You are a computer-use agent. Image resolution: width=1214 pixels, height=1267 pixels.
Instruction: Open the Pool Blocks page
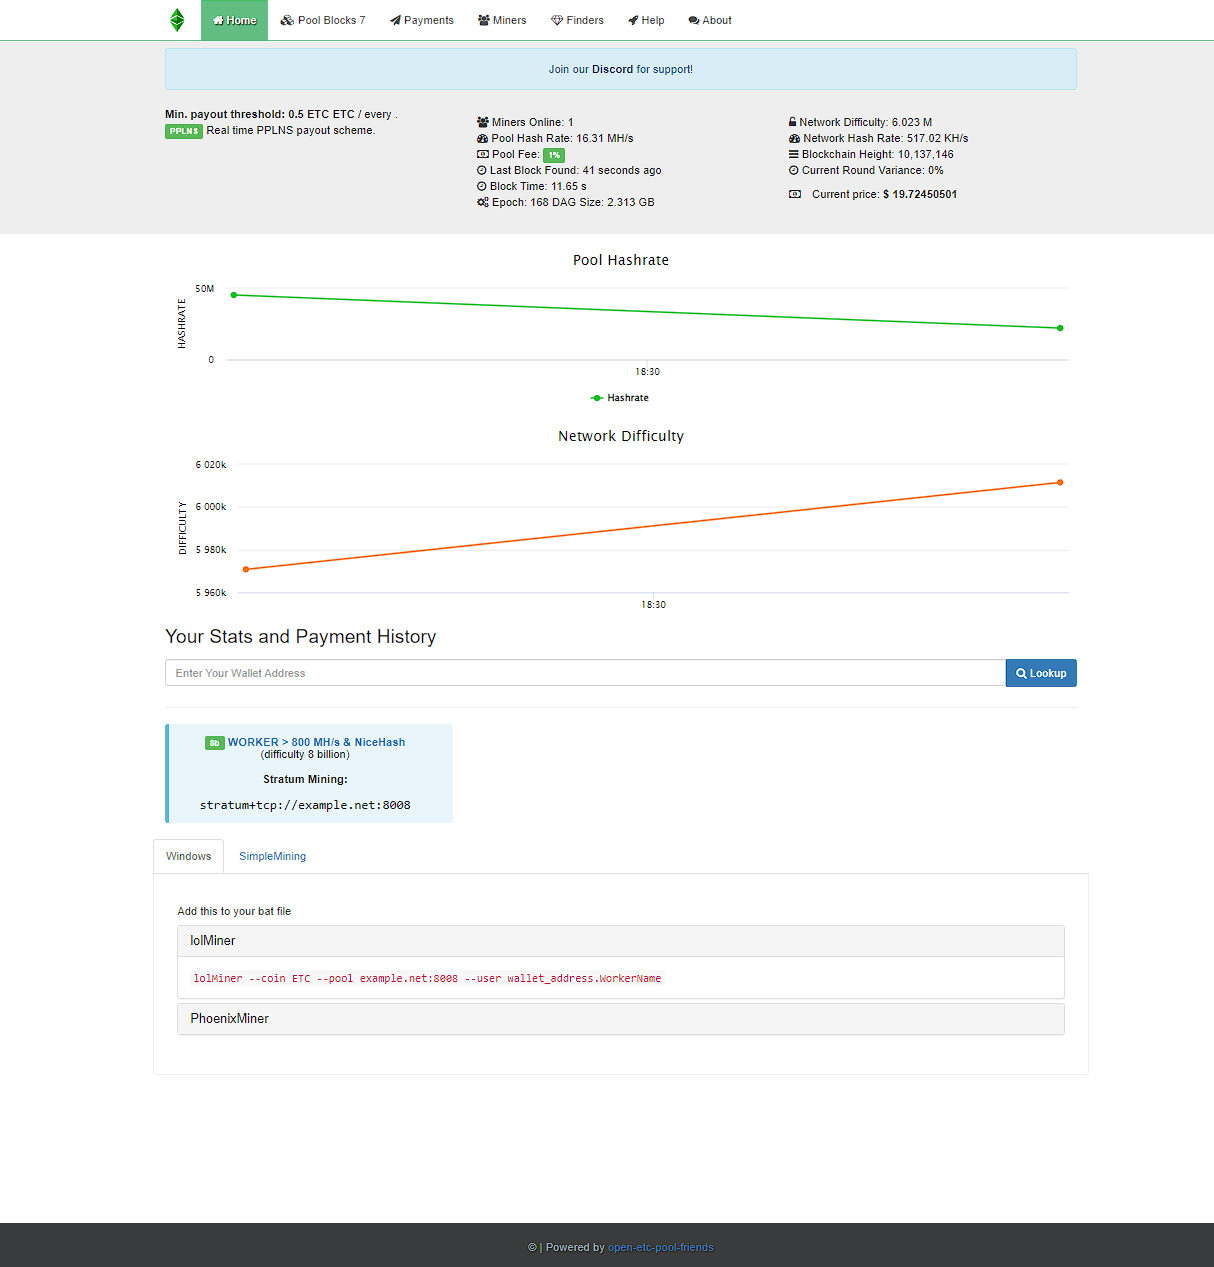[322, 19]
